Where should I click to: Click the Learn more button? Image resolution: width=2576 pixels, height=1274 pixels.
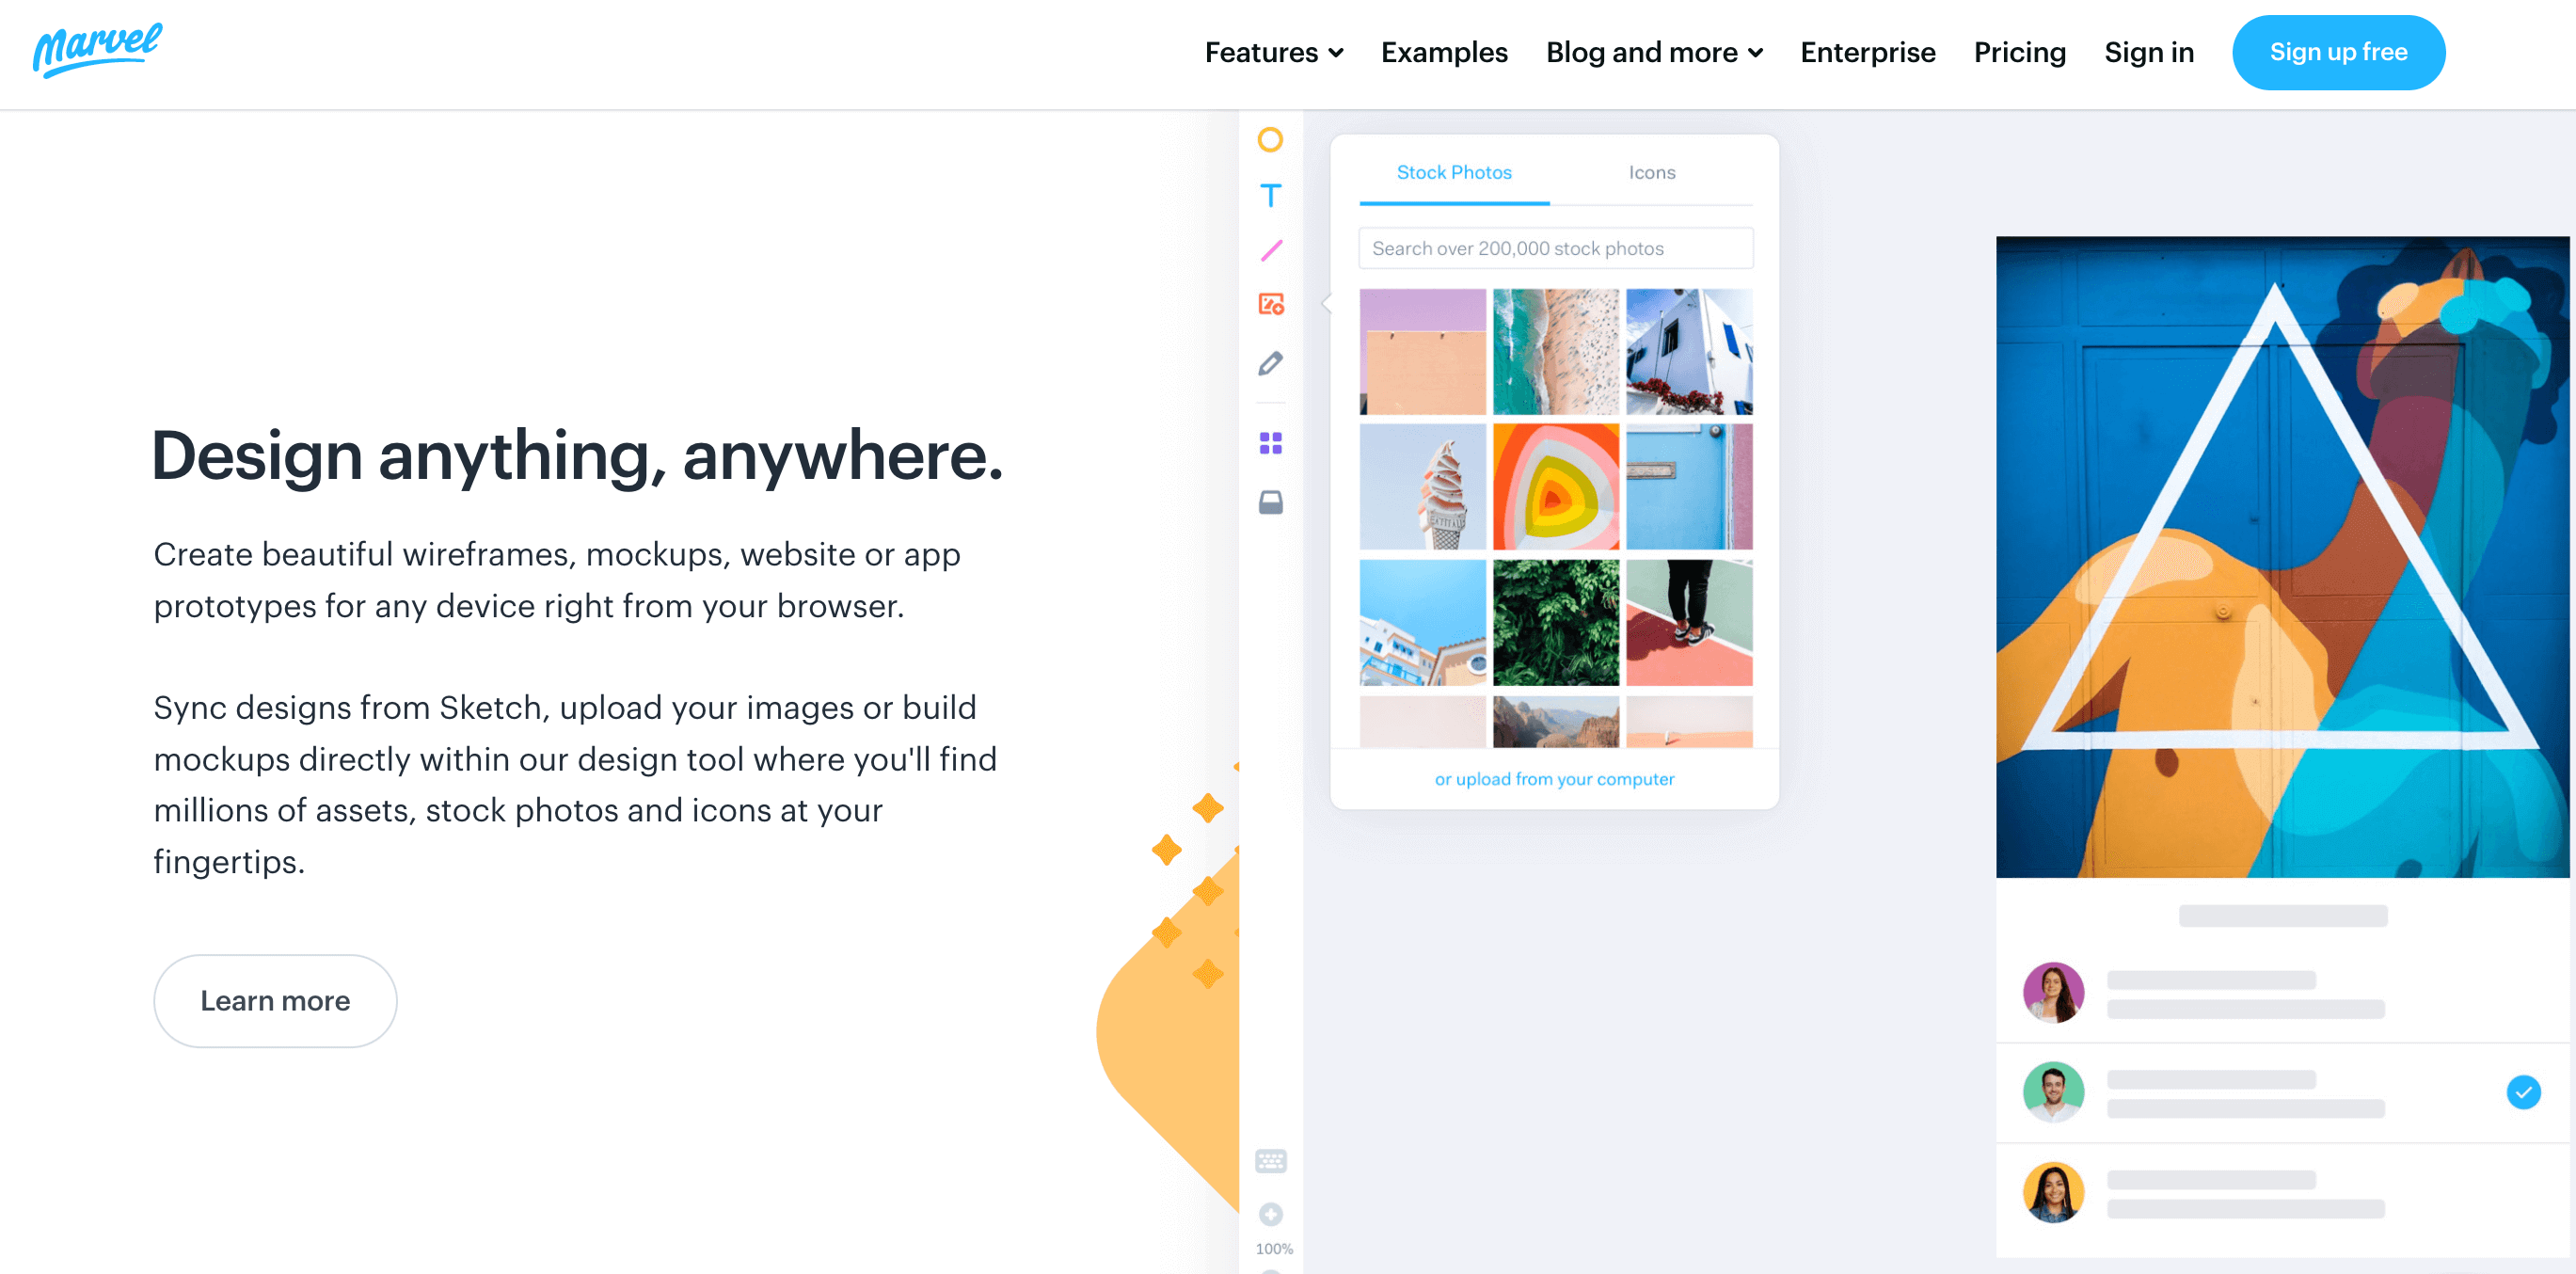click(x=275, y=999)
